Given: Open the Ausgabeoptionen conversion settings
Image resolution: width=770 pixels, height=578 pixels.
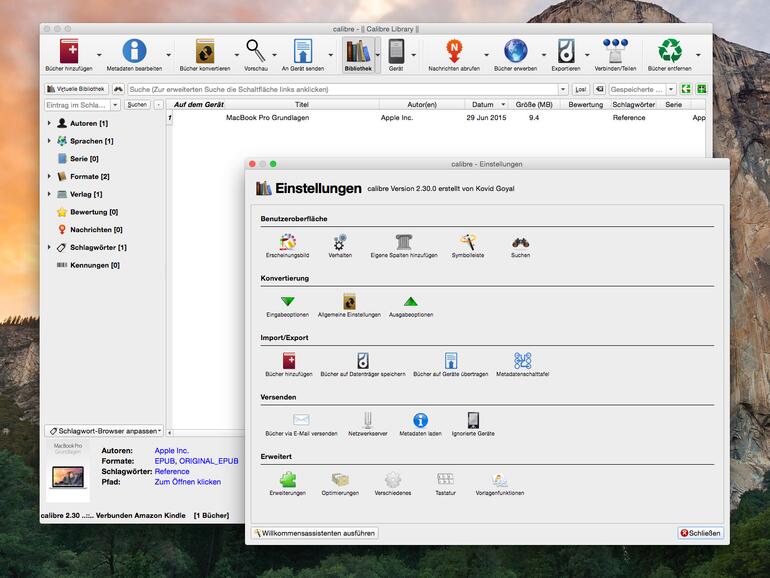Looking at the screenshot, I should click(410, 301).
